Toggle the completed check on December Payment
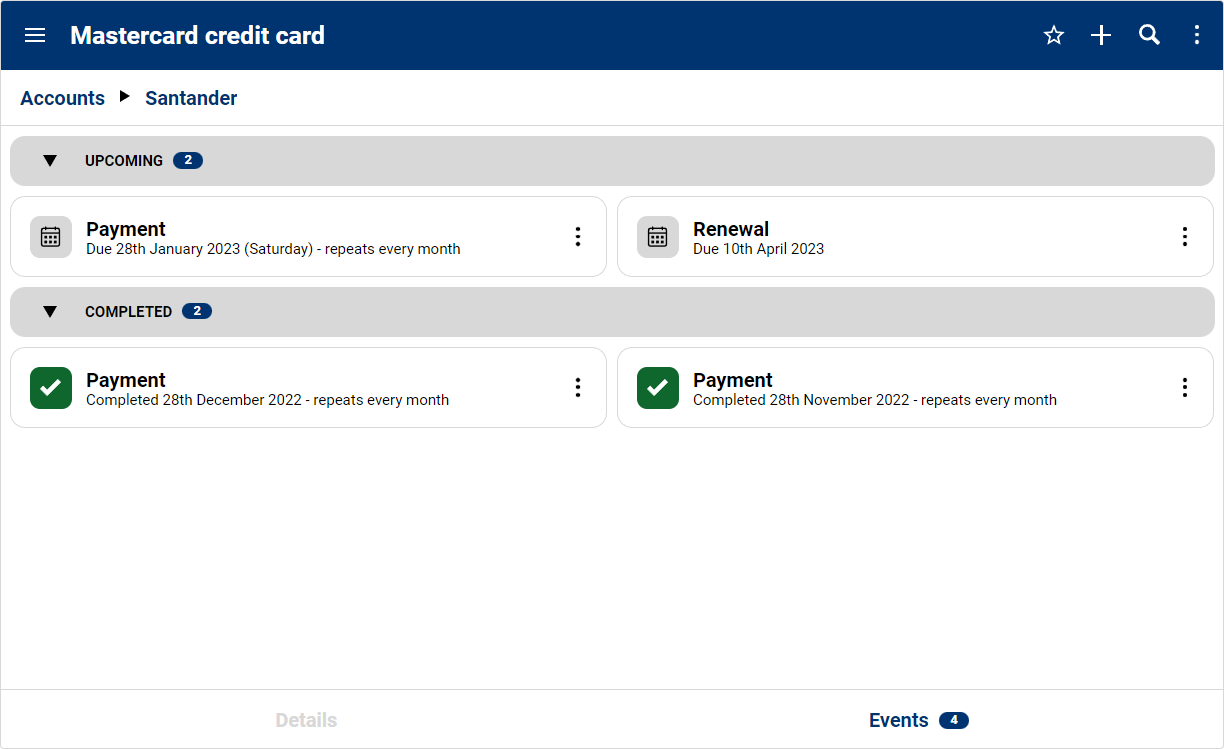This screenshot has height=749, width=1224. [51, 388]
